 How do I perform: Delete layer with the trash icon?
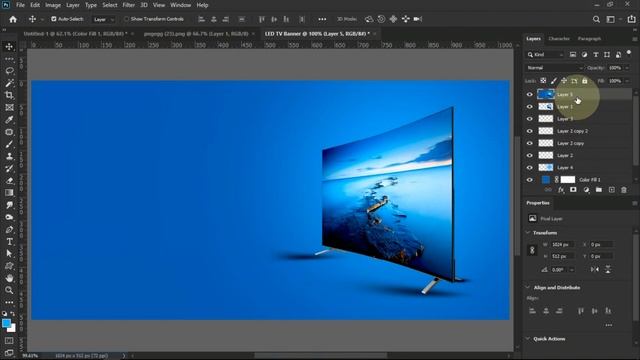(624, 190)
